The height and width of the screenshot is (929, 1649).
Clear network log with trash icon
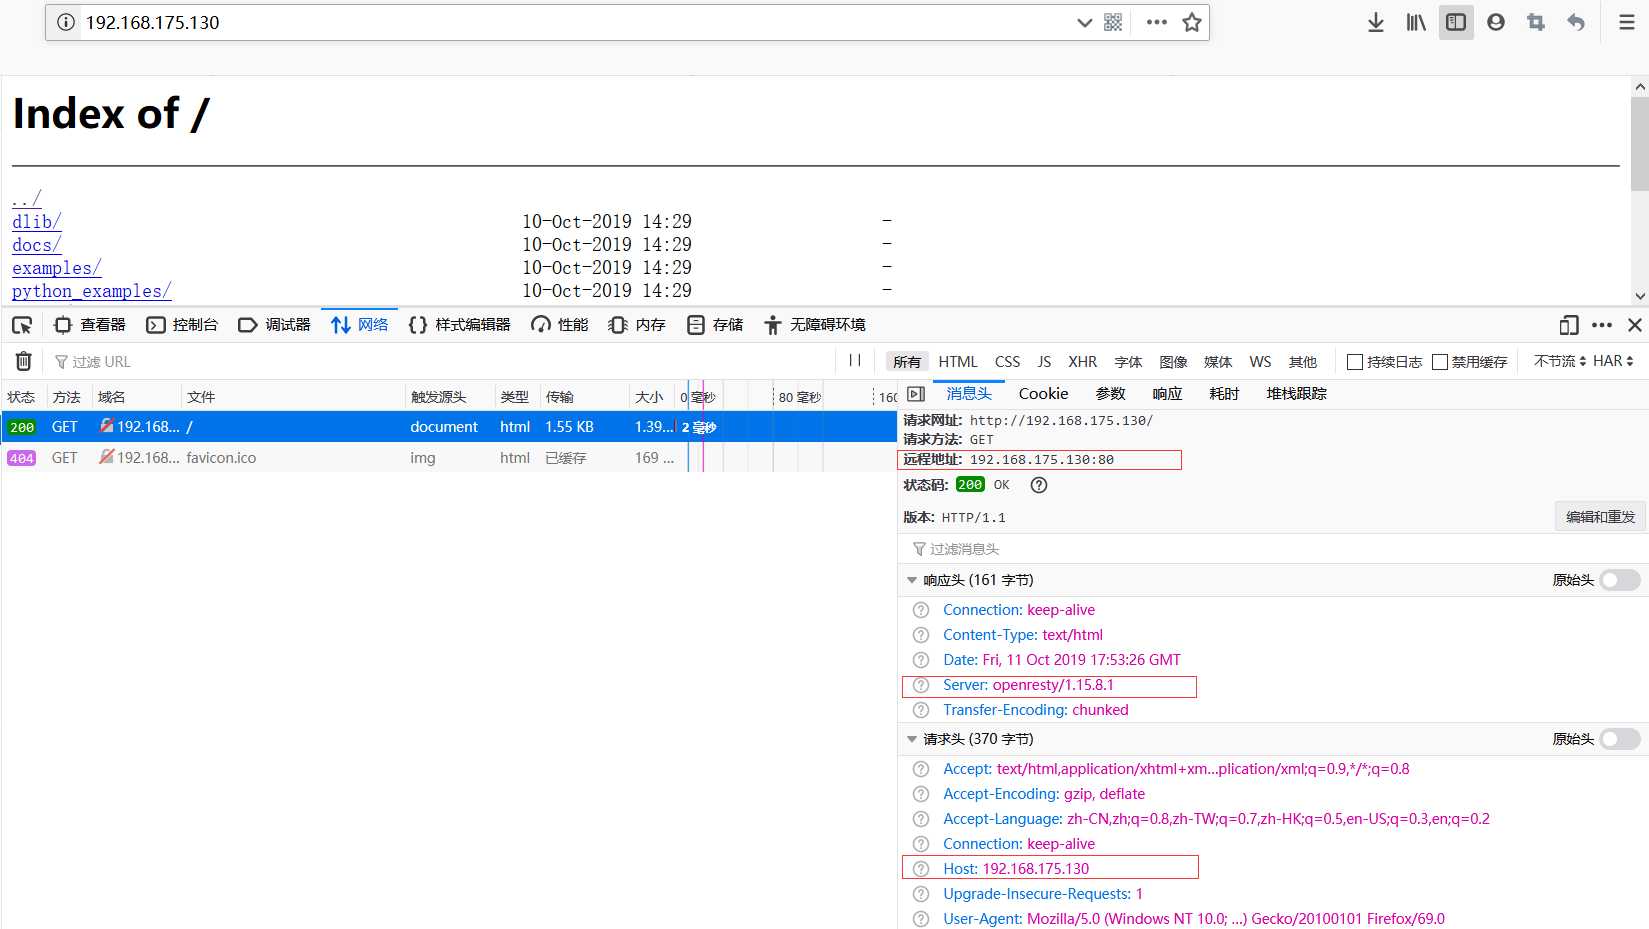[x=24, y=361]
